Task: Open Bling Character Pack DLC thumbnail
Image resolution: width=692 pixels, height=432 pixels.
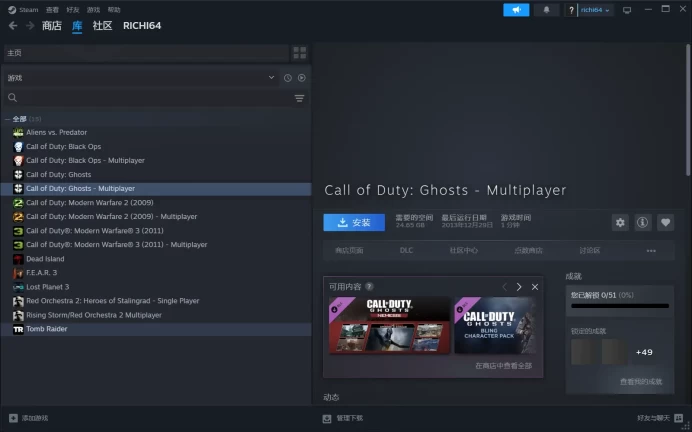Action: coord(495,325)
